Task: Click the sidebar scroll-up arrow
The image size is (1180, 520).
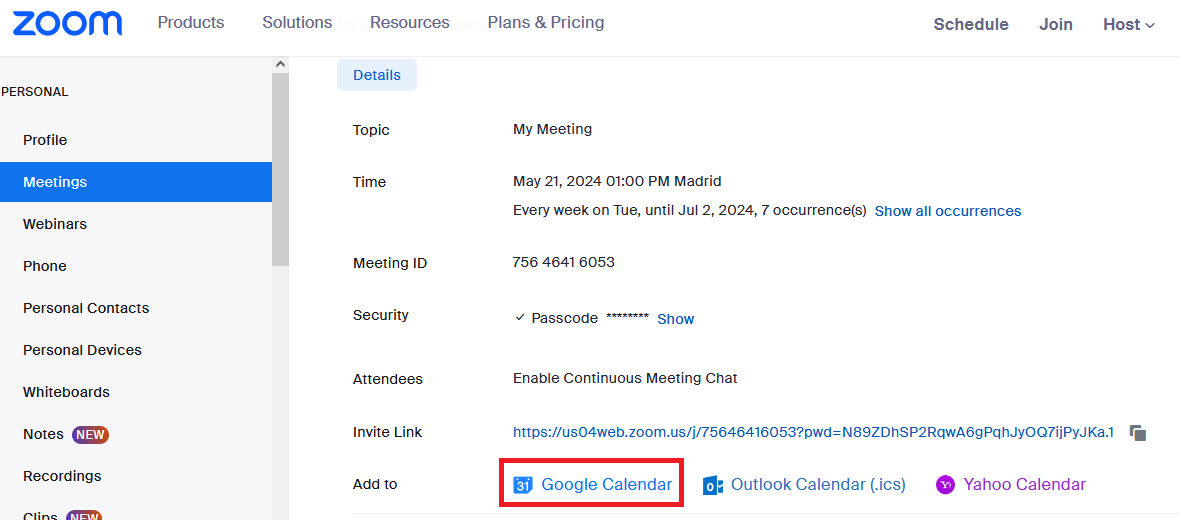Action: [281, 65]
